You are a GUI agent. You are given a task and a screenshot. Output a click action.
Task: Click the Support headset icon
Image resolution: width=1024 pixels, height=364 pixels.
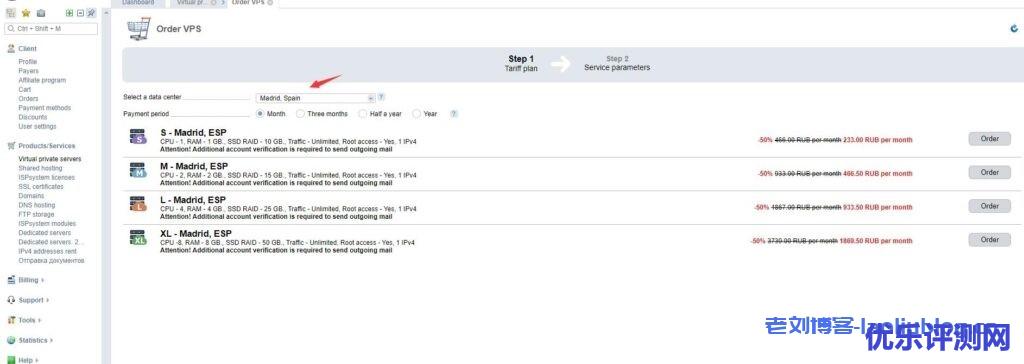[x=11, y=300]
